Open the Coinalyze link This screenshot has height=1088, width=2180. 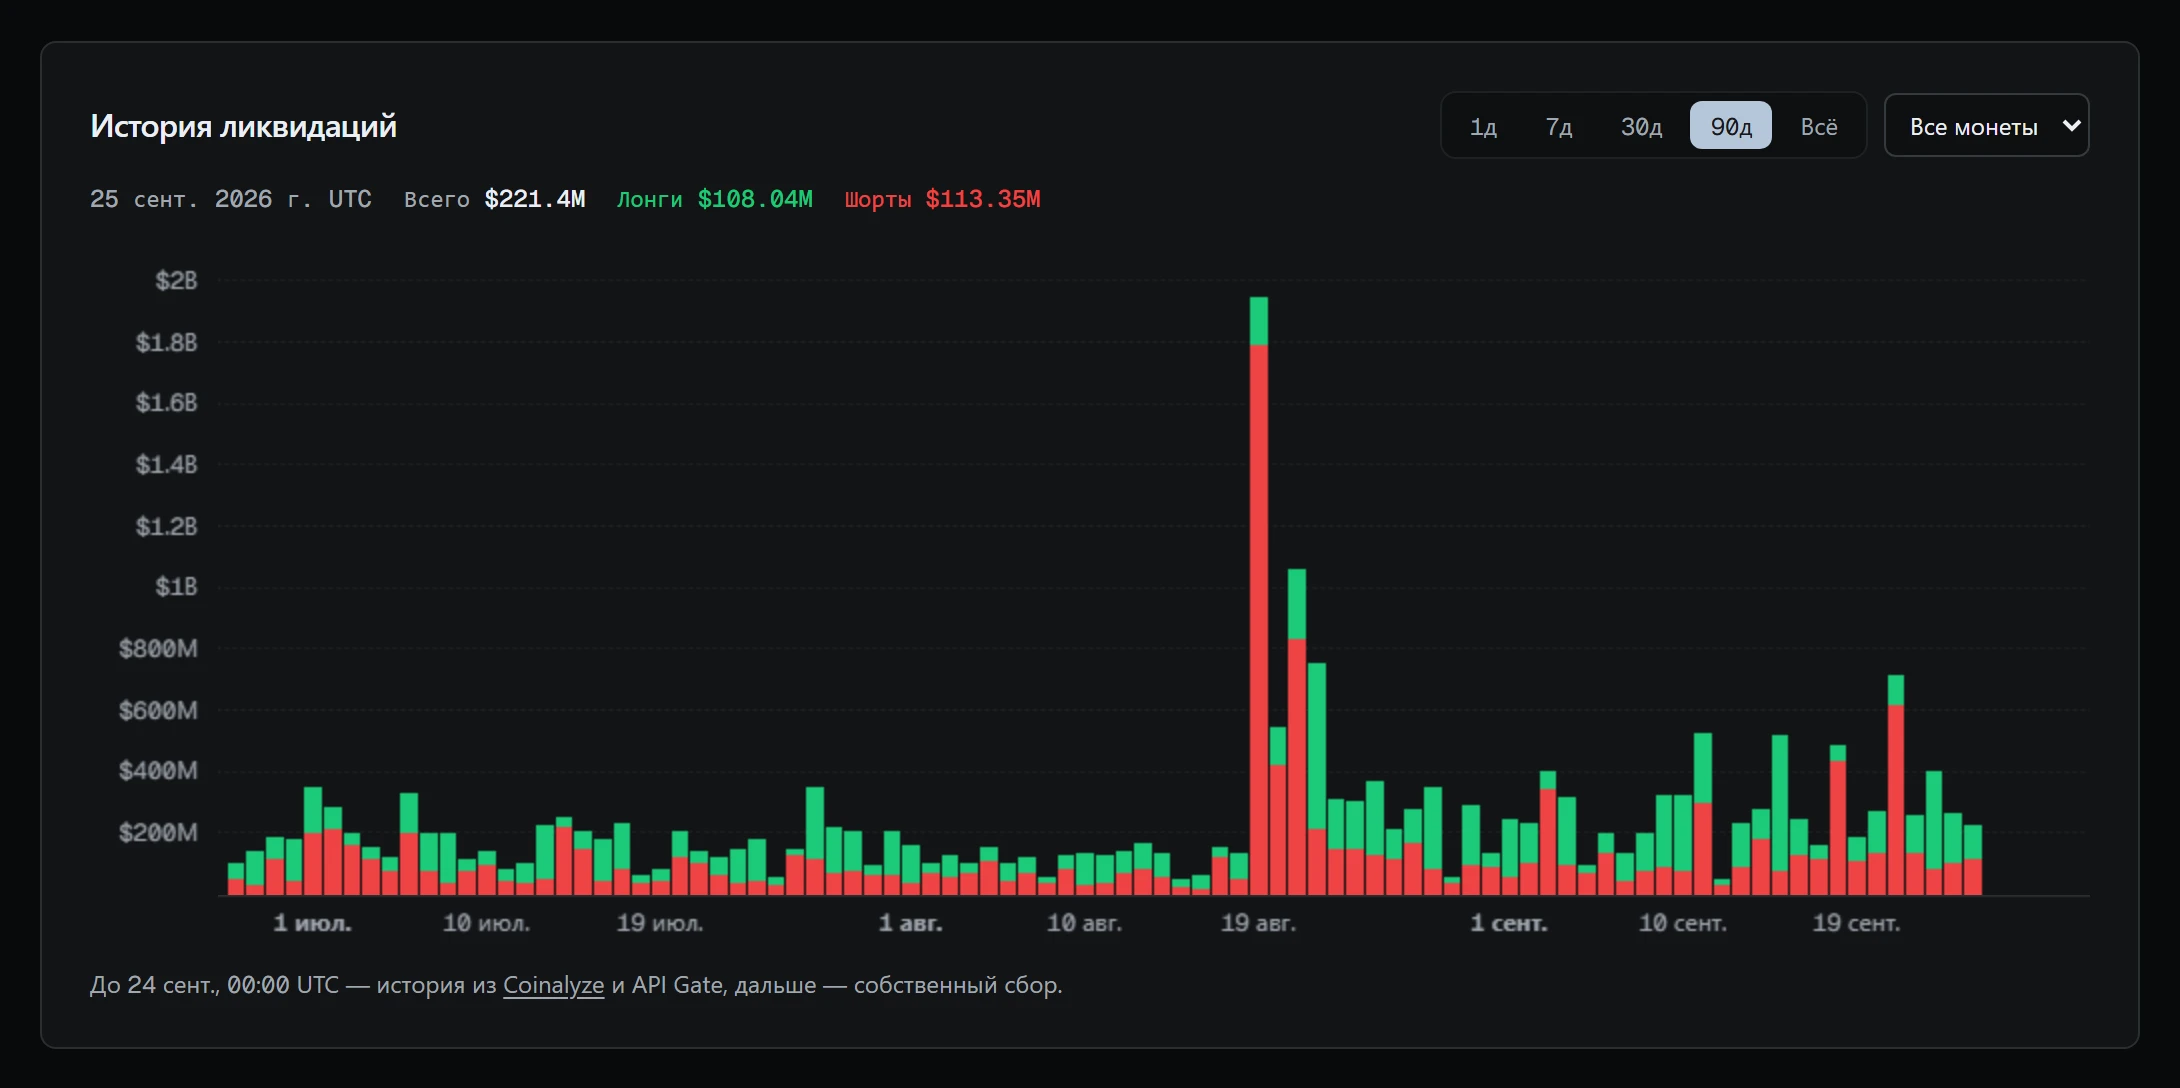(553, 985)
